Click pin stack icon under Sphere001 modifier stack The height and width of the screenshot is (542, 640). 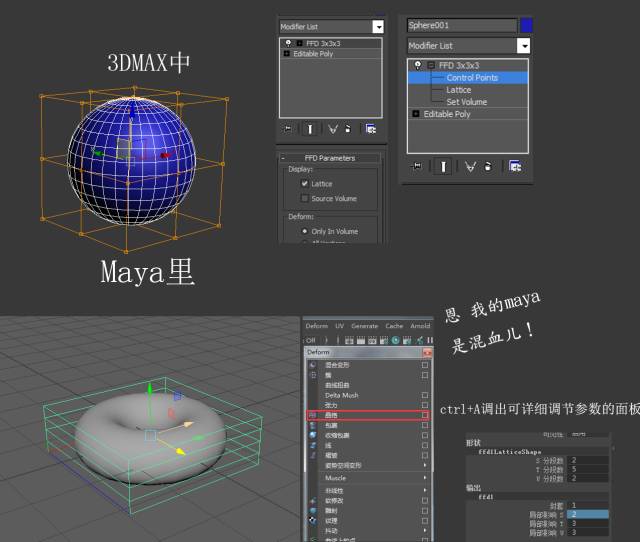coord(417,166)
